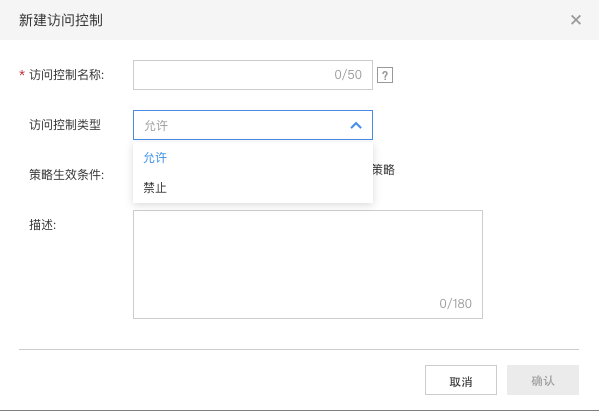Click the 0/50 character counter
599x411 pixels.
coord(348,75)
